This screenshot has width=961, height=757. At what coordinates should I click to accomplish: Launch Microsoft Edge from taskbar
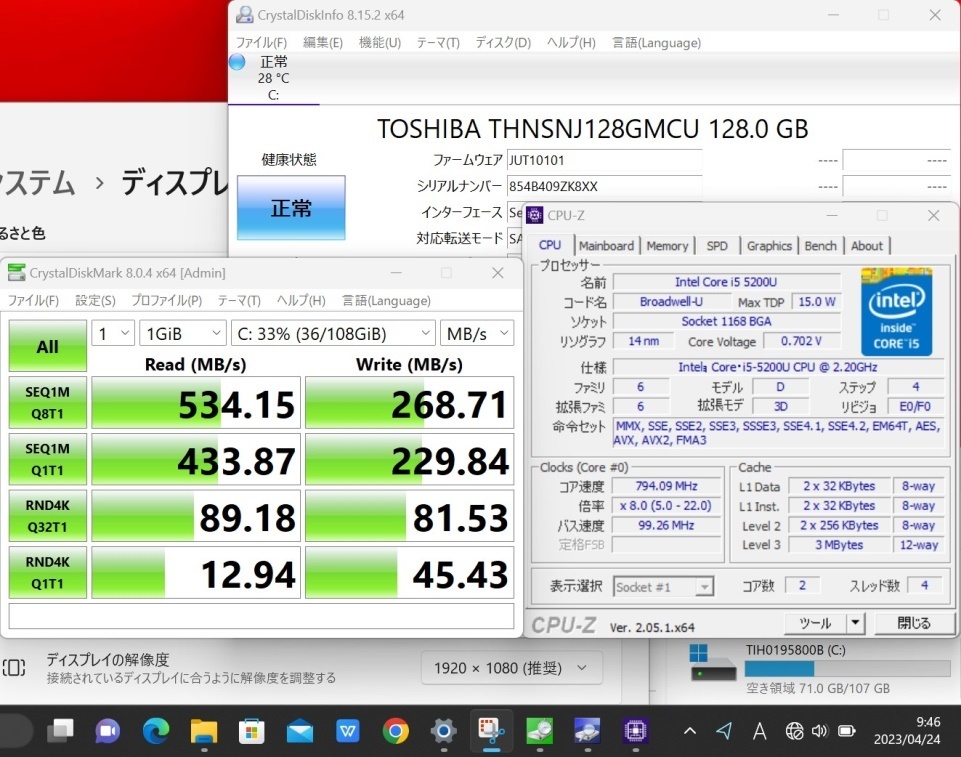tap(156, 730)
